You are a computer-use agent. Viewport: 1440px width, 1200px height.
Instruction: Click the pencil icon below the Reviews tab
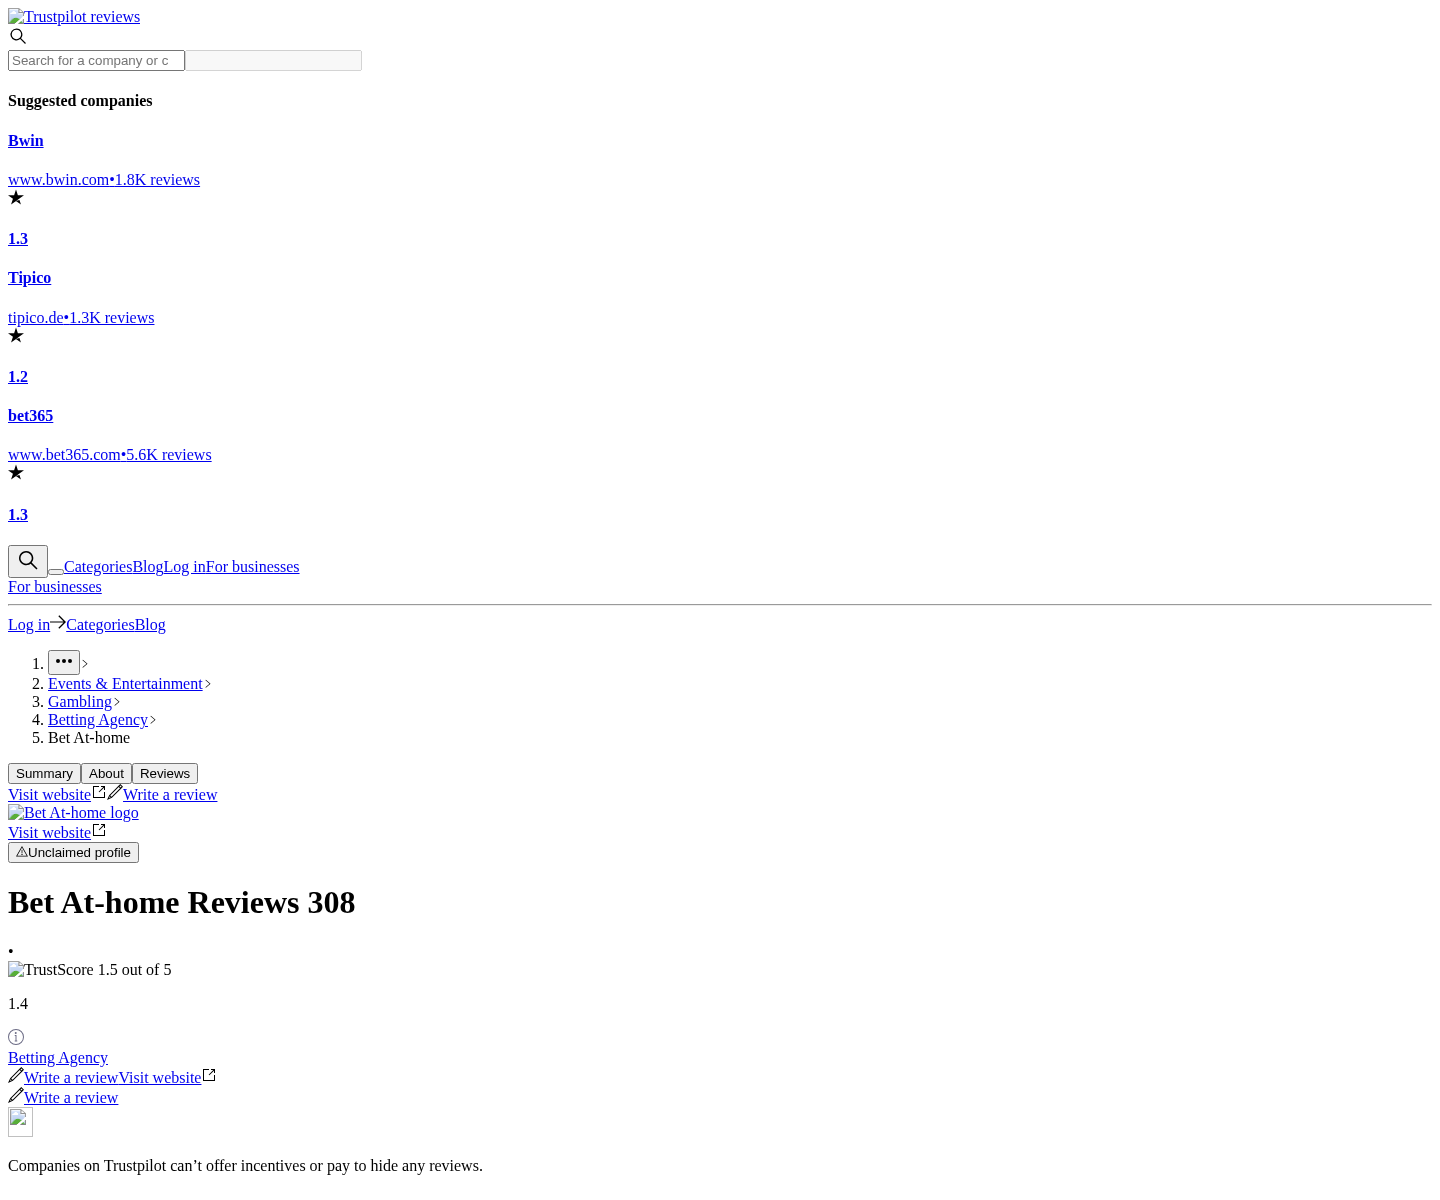click(115, 792)
